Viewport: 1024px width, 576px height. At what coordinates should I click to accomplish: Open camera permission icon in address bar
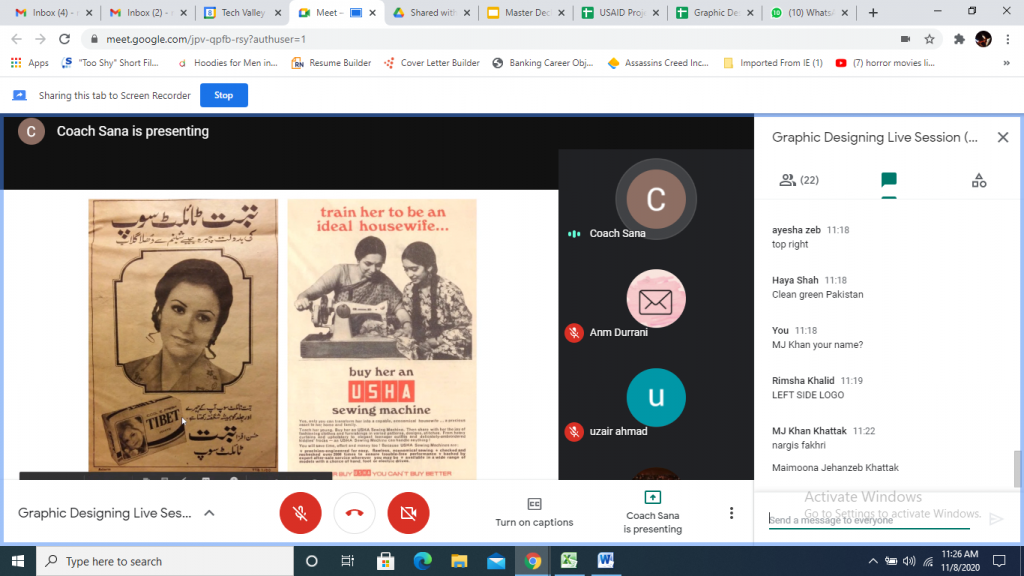(x=905, y=39)
